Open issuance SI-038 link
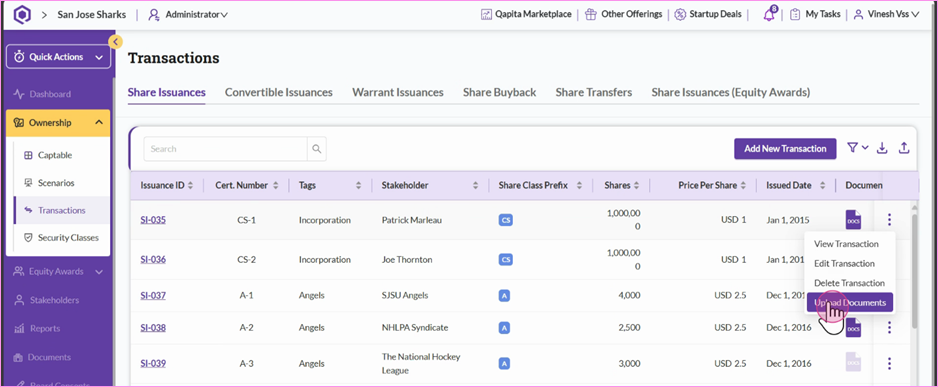938x387 pixels. [x=153, y=327]
